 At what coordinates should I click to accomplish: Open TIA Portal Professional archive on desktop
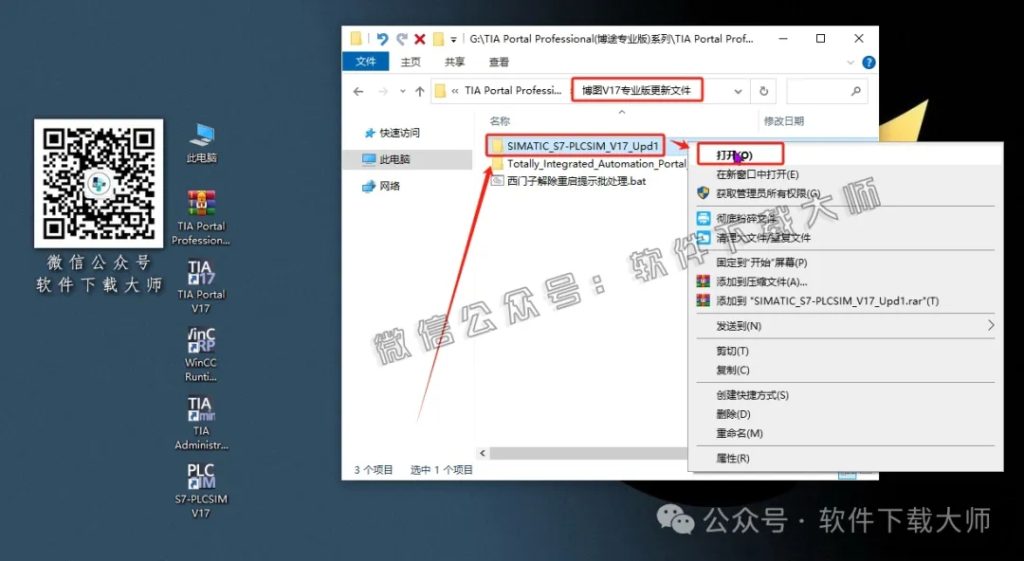tap(201, 217)
